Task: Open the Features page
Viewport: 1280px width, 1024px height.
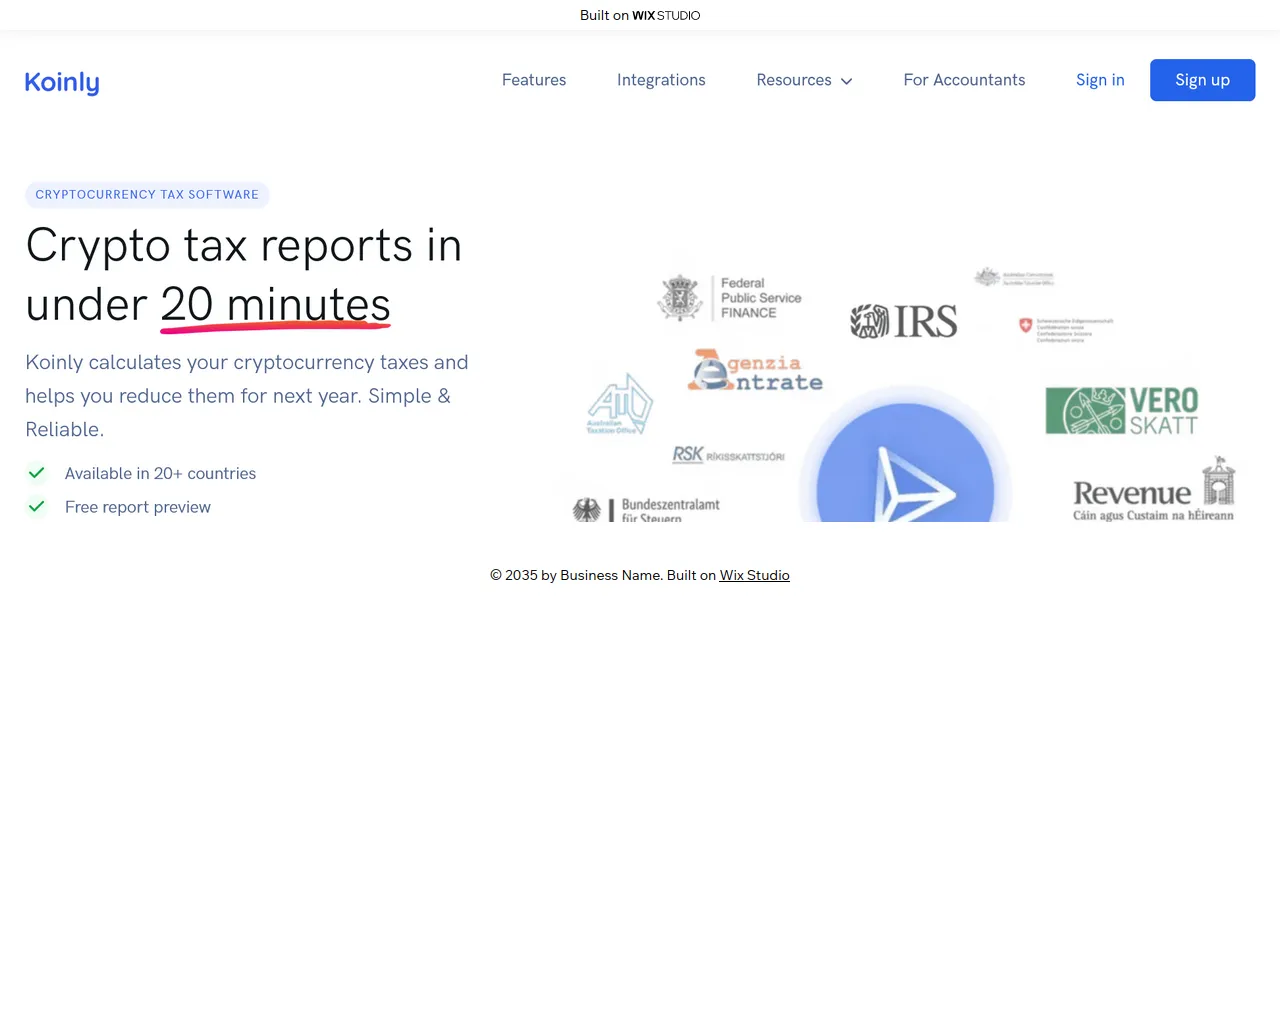Action: (x=534, y=80)
